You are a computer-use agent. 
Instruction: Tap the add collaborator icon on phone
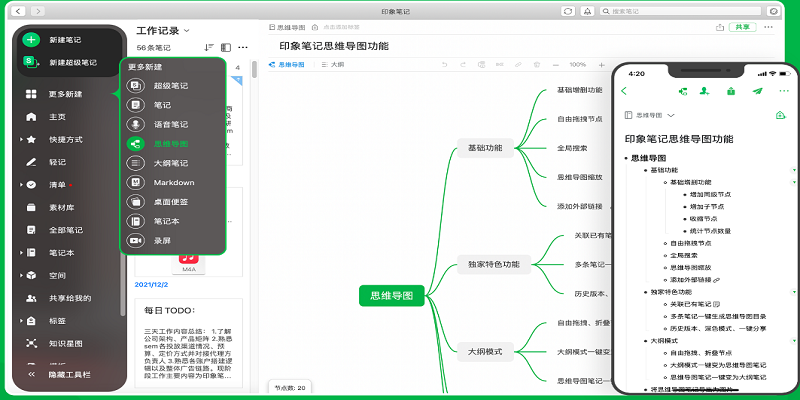pyautogui.click(x=705, y=91)
